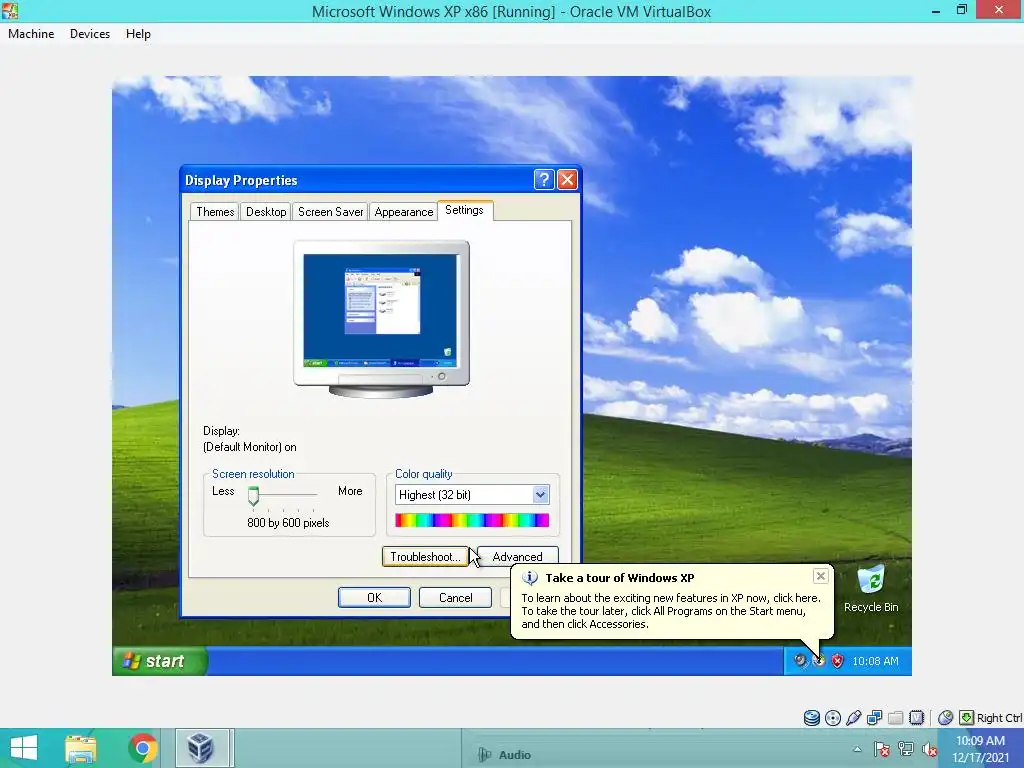This screenshot has width=1024, height=768.
Task: Open the Color quality dropdown
Action: click(x=540, y=494)
